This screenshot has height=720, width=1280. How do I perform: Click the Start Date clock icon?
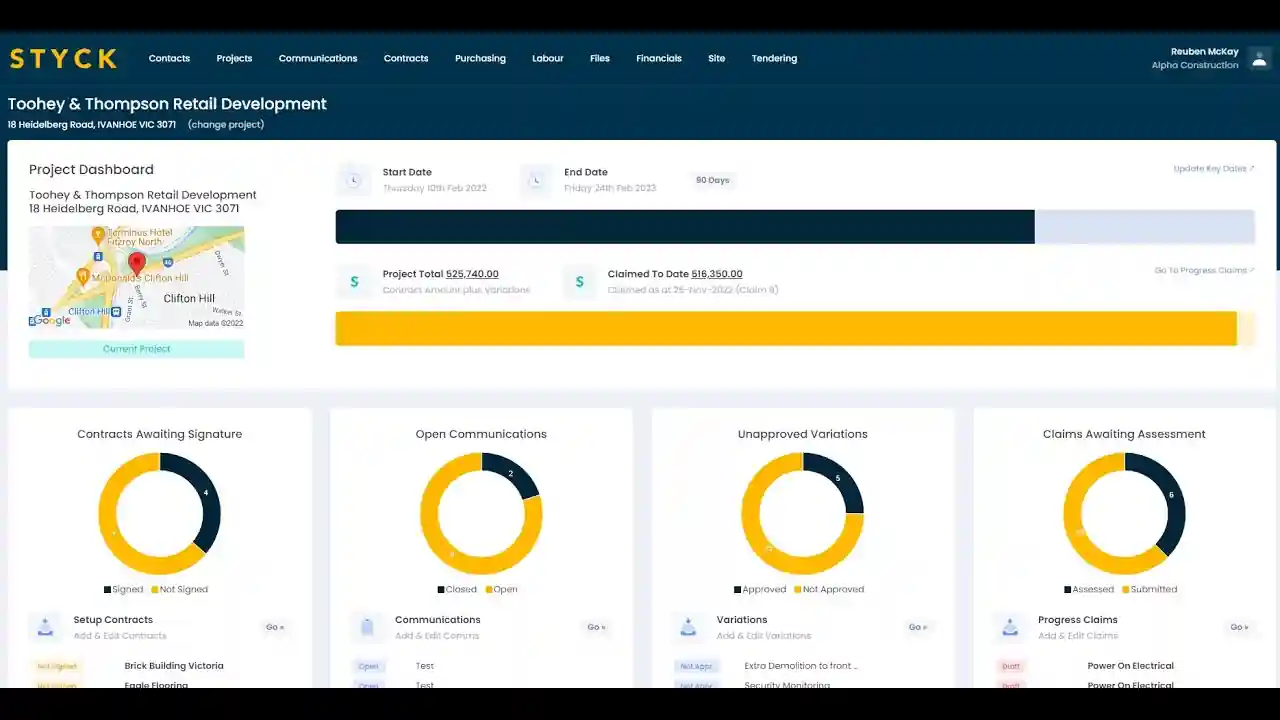353,180
